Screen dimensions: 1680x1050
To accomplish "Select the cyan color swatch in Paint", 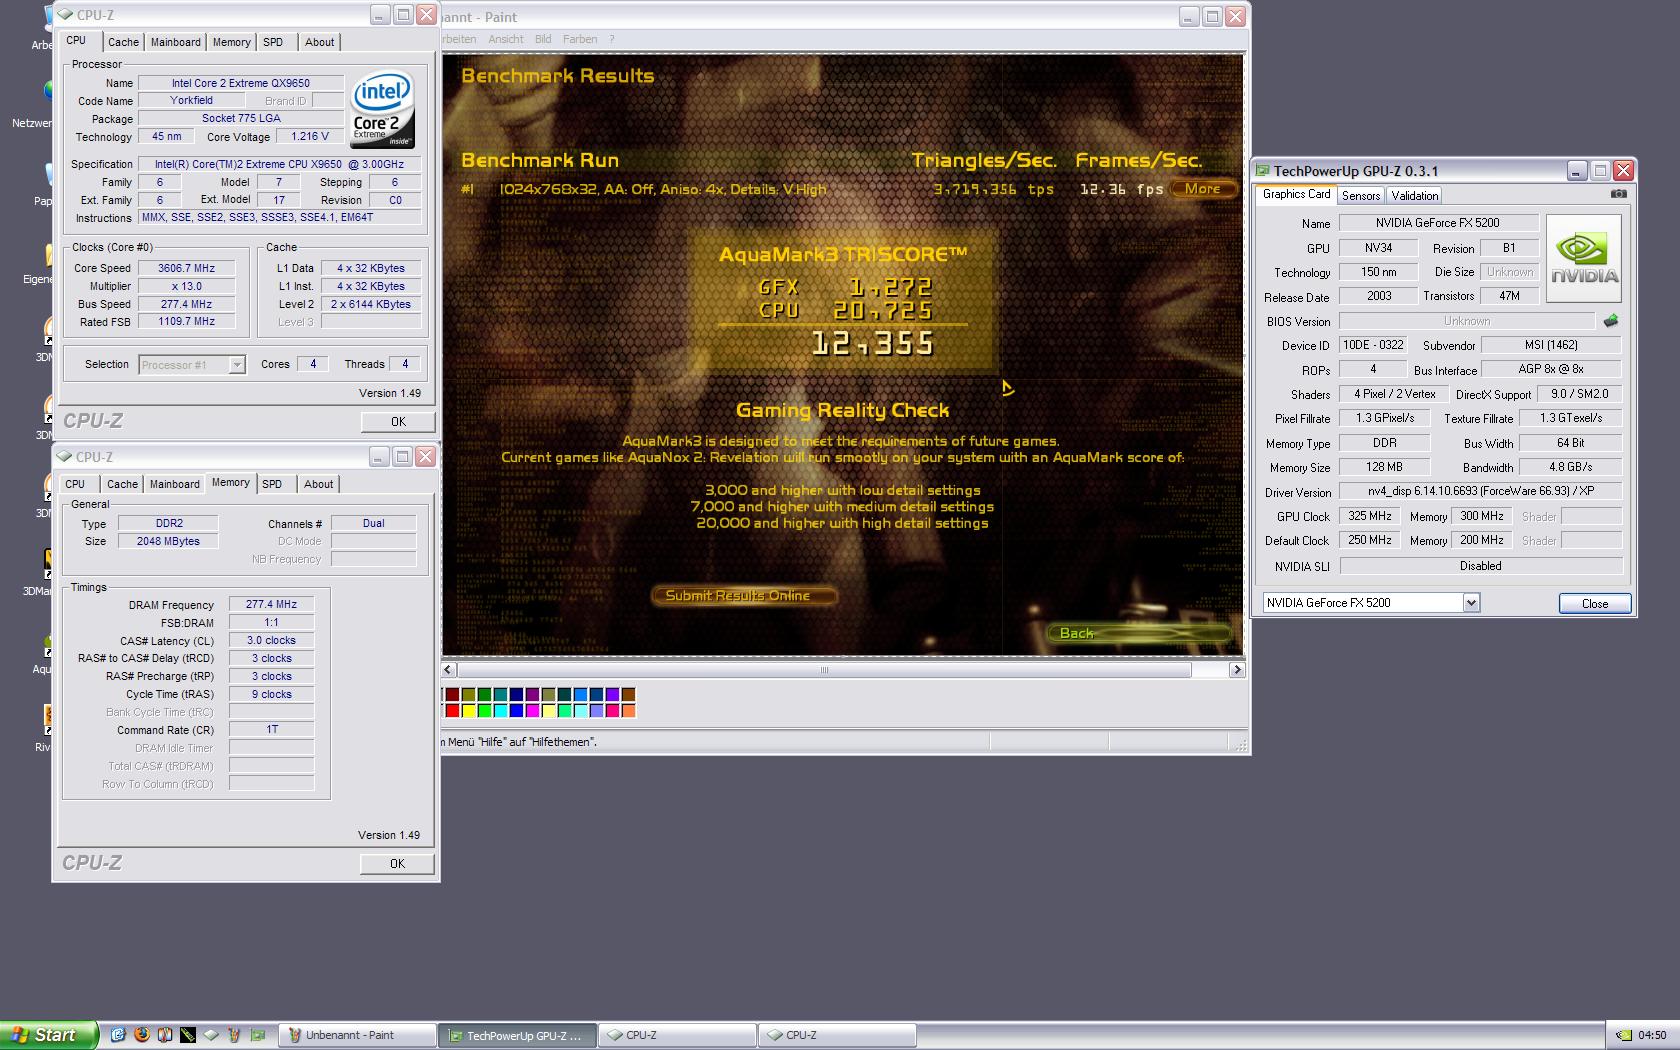I will pos(501,711).
